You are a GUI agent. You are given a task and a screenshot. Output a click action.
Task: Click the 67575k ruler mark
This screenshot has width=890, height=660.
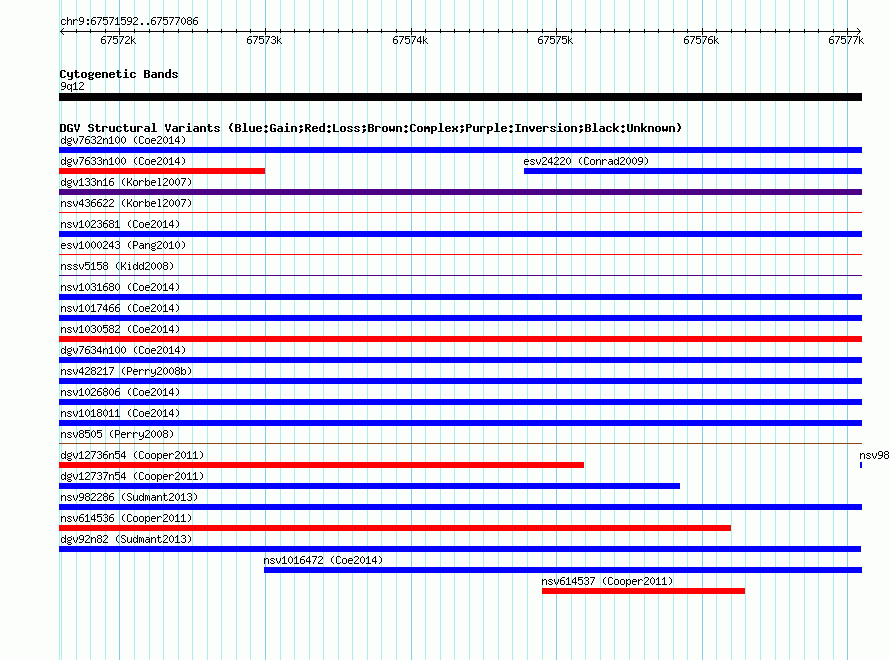point(555,40)
